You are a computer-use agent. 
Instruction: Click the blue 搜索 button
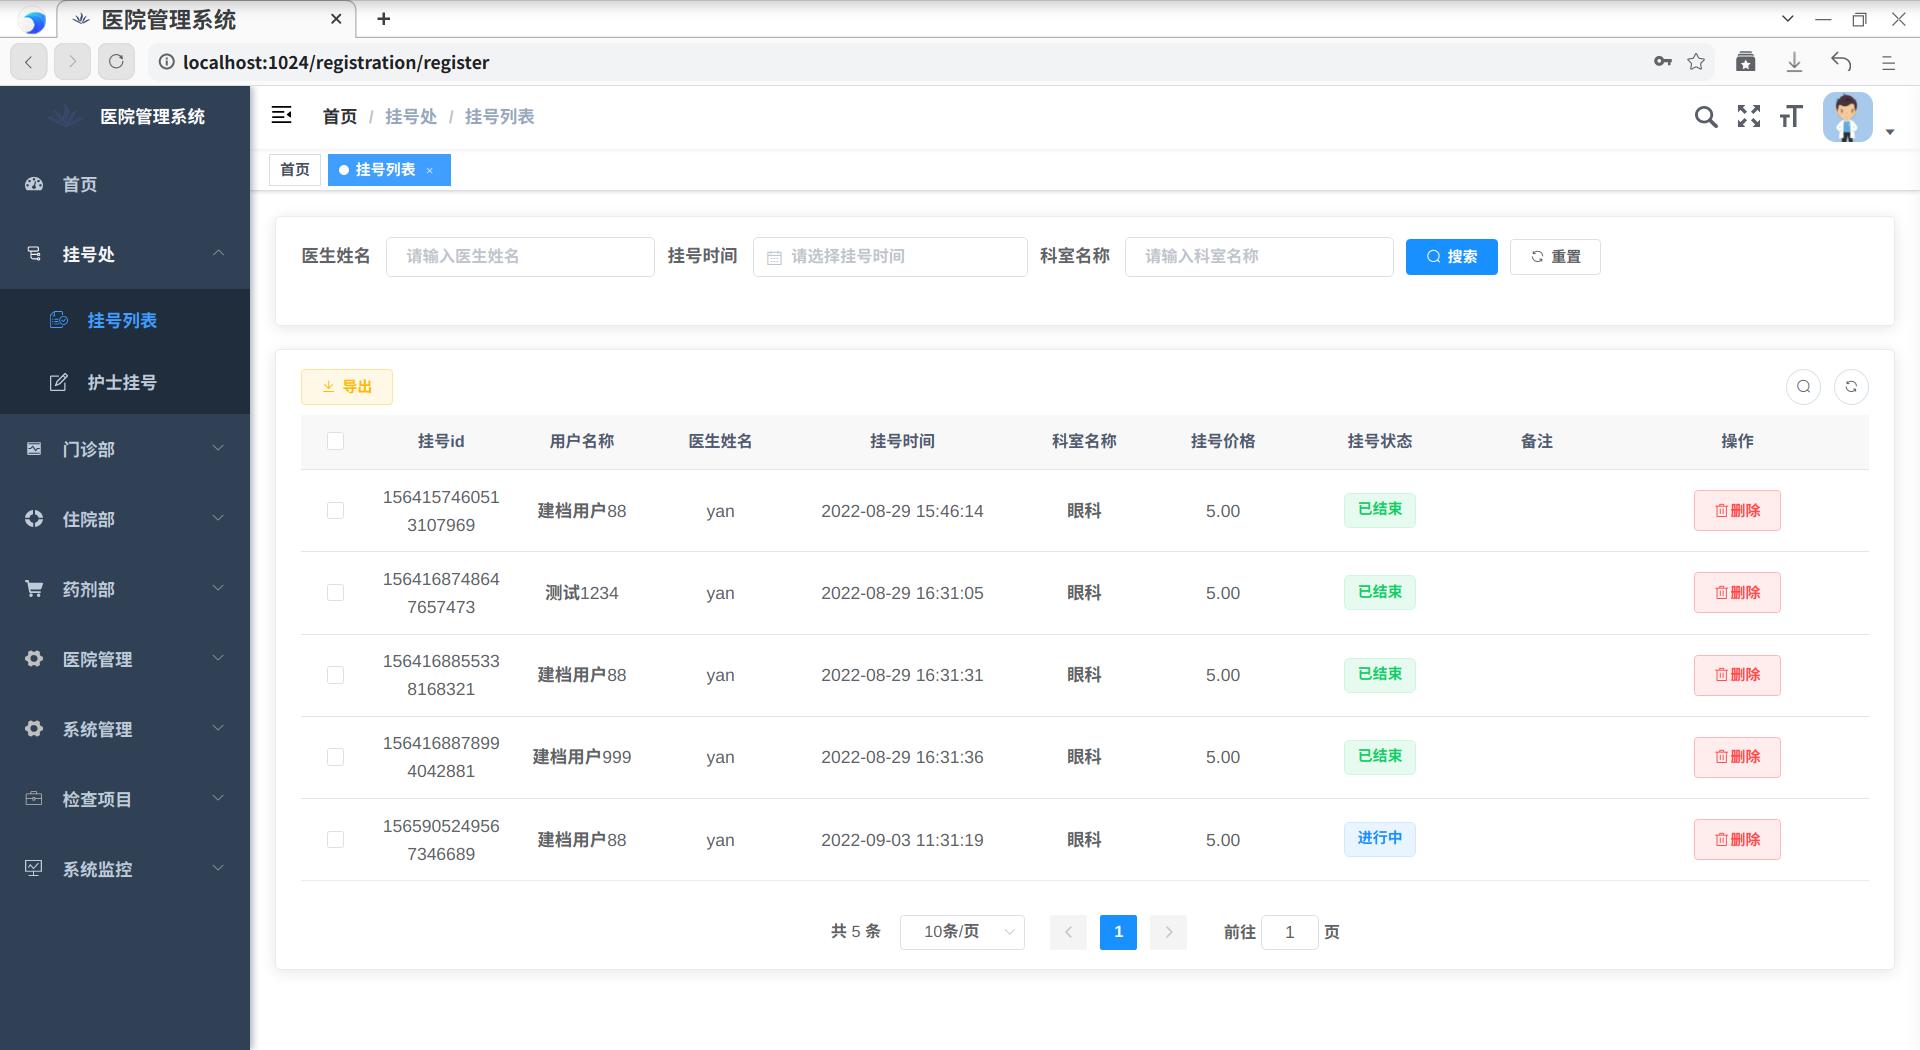[x=1451, y=257]
